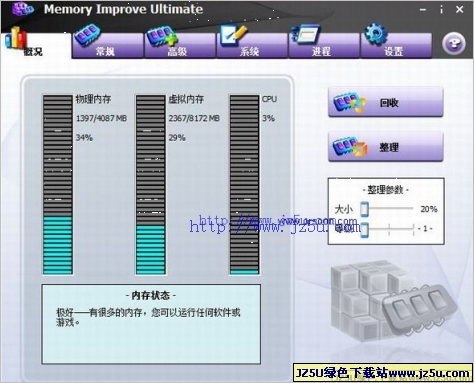Minimize the Memory Improve Ultimate window
This screenshot has width=474, height=383.
coord(423,10)
